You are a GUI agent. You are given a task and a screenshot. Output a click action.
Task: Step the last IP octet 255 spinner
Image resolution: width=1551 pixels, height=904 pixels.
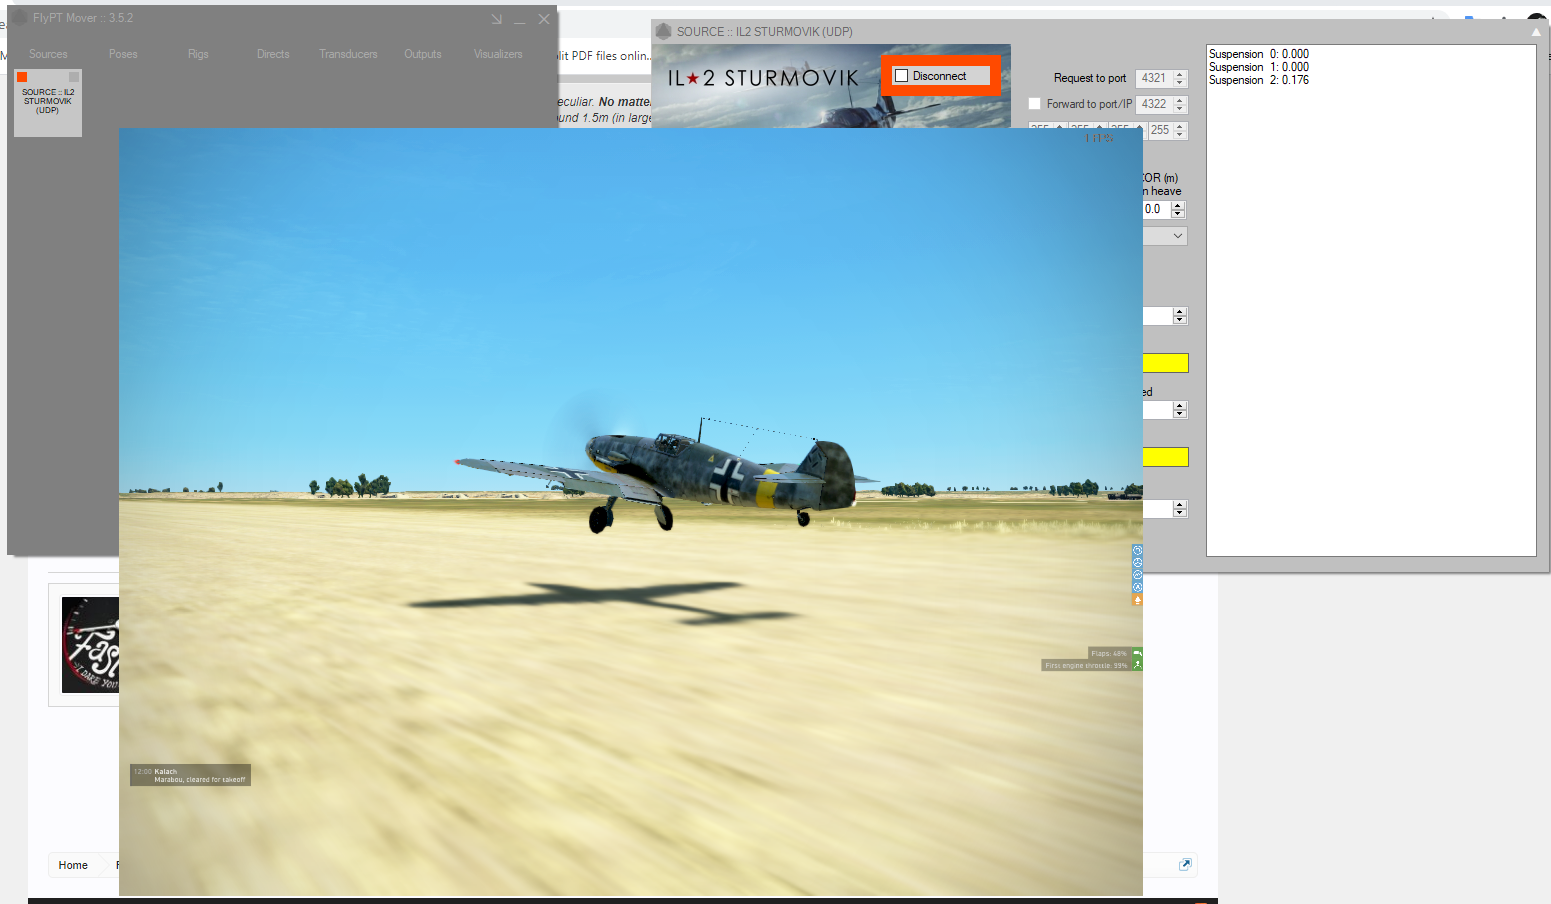[x=1180, y=130]
